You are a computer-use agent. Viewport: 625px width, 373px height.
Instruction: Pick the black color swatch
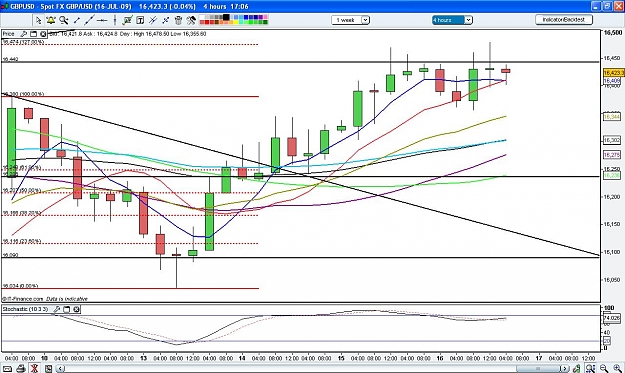(226, 17)
